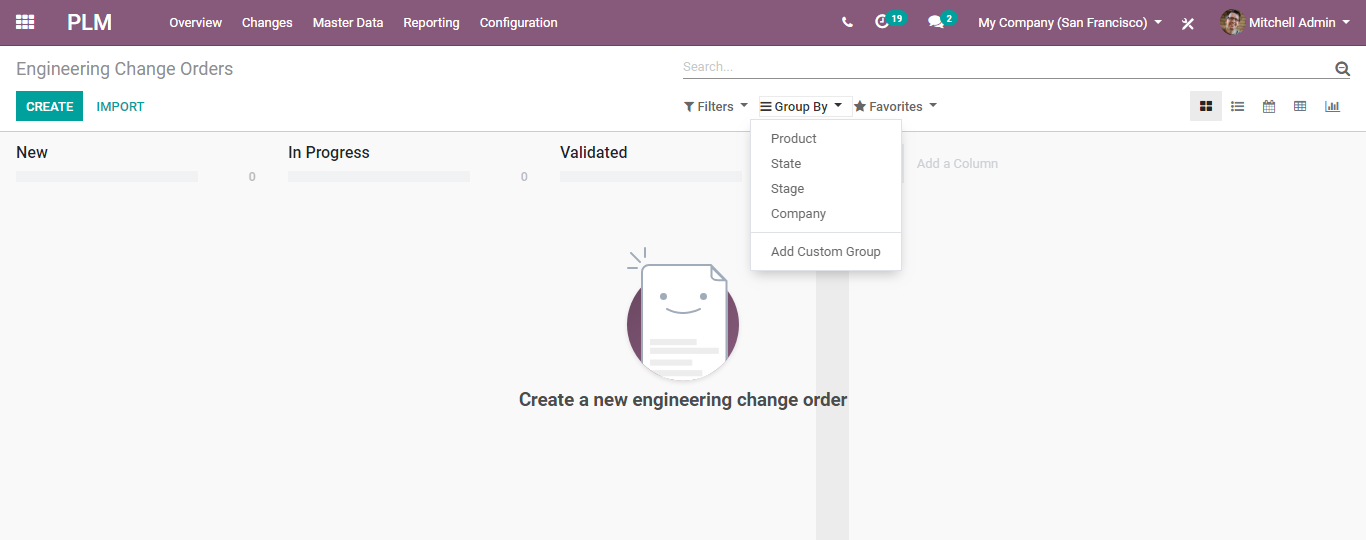Image resolution: width=1366 pixels, height=540 pixels.
Task: Open the Favorites dropdown
Action: (x=896, y=106)
